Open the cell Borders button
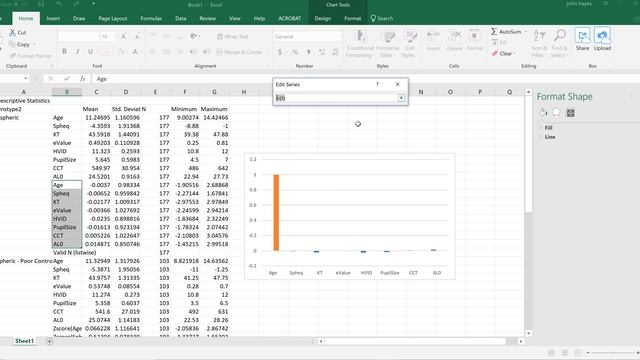The height and width of the screenshot is (360, 640). [106, 51]
